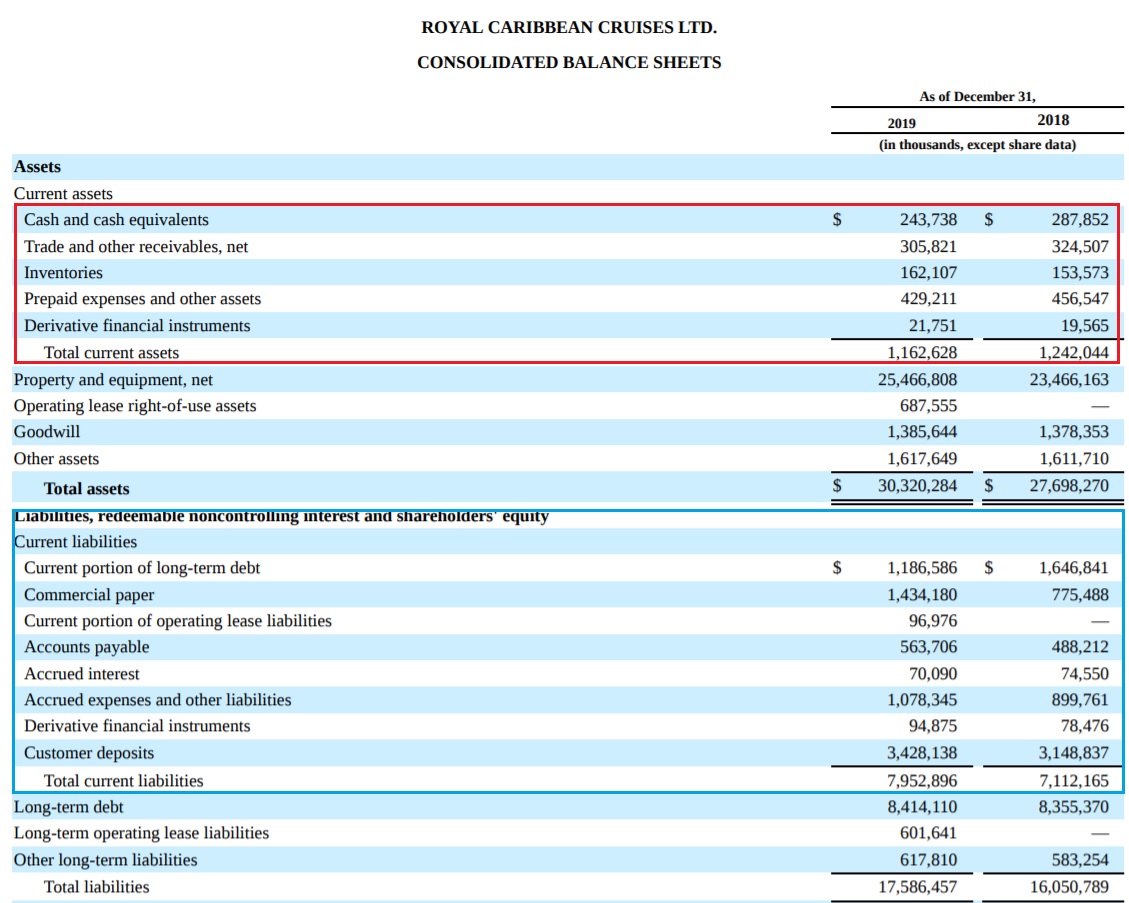Click the 'Current liabilities' subheading
The image size is (1129, 903).
tap(75, 542)
